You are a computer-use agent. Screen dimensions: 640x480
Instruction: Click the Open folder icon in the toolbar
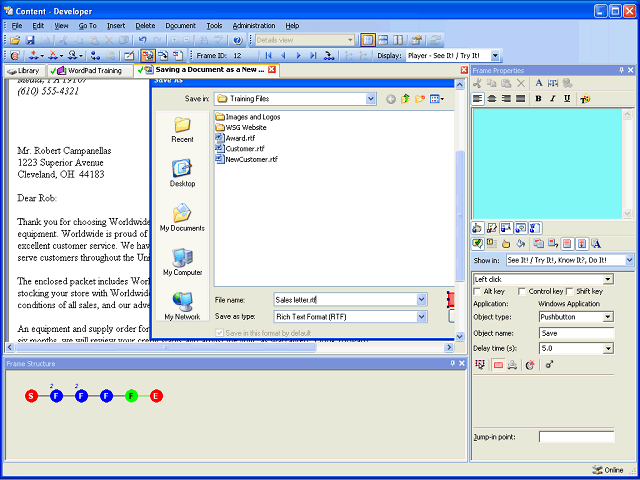point(15,40)
